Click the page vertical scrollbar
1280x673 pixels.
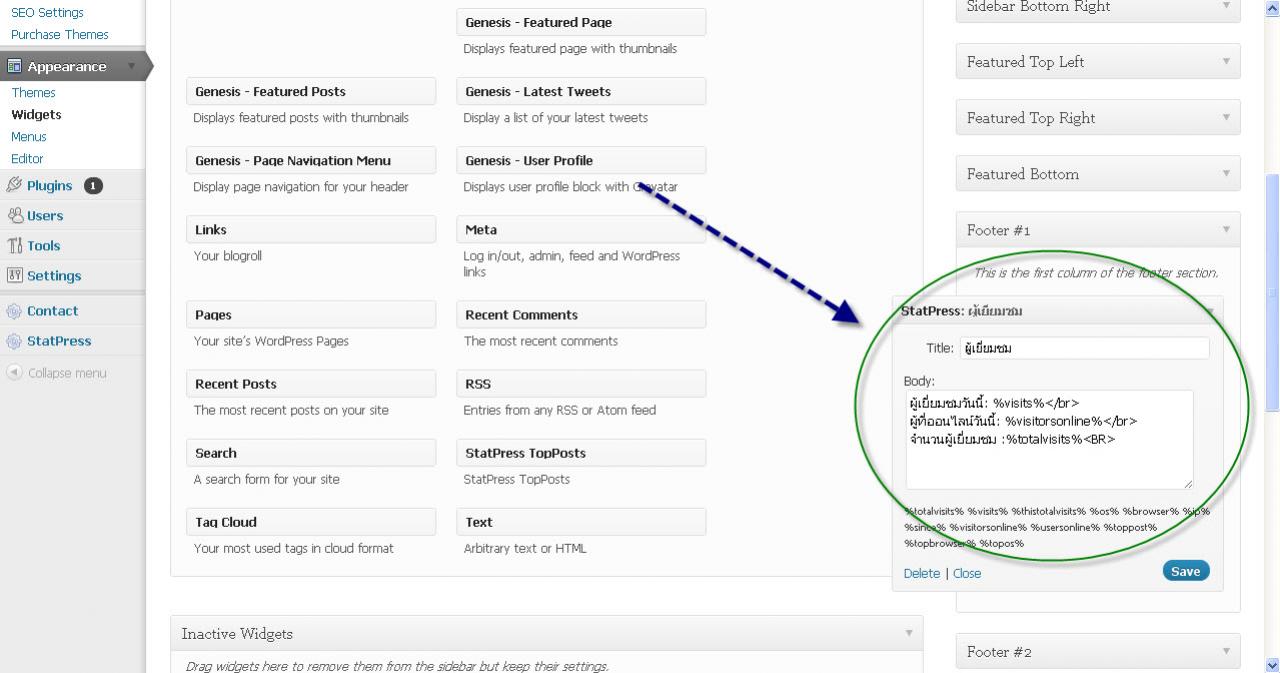pos(1272,291)
